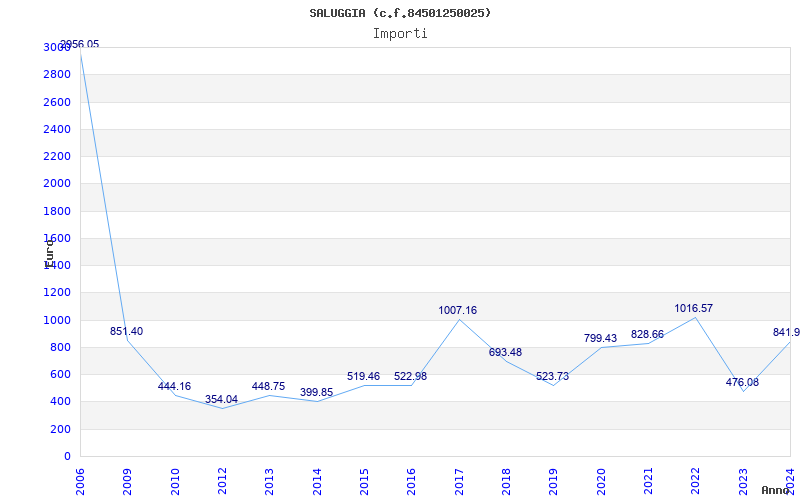Click x-axis year 2013
This screenshot has width=800, height=500.
point(269,482)
